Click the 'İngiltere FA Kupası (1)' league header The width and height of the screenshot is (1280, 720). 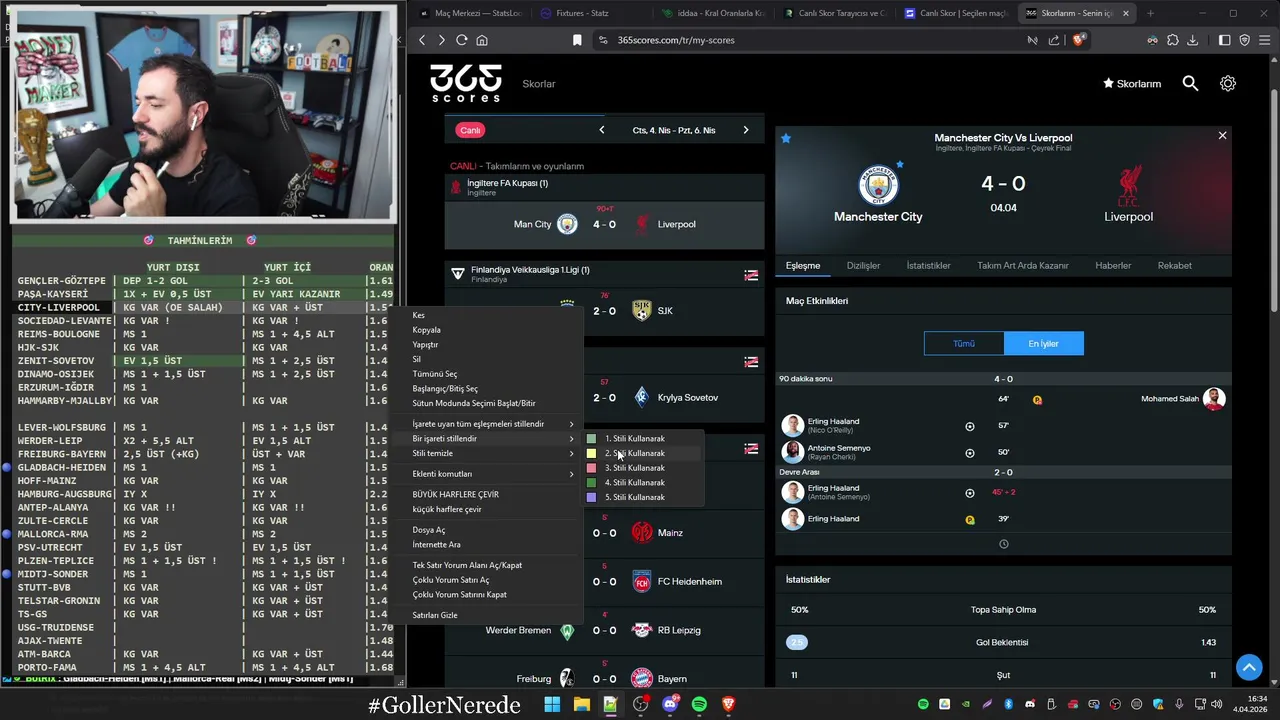tap(604, 187)
